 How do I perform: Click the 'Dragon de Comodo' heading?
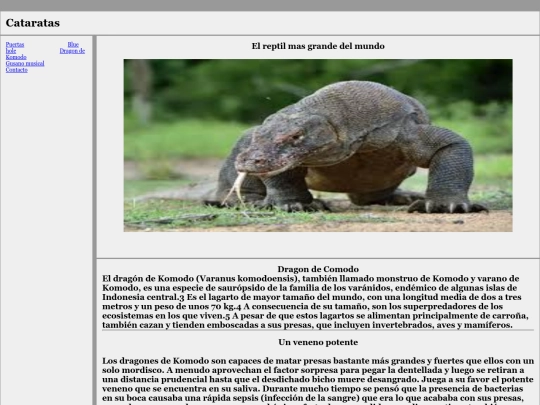click(x=318, y=269)
